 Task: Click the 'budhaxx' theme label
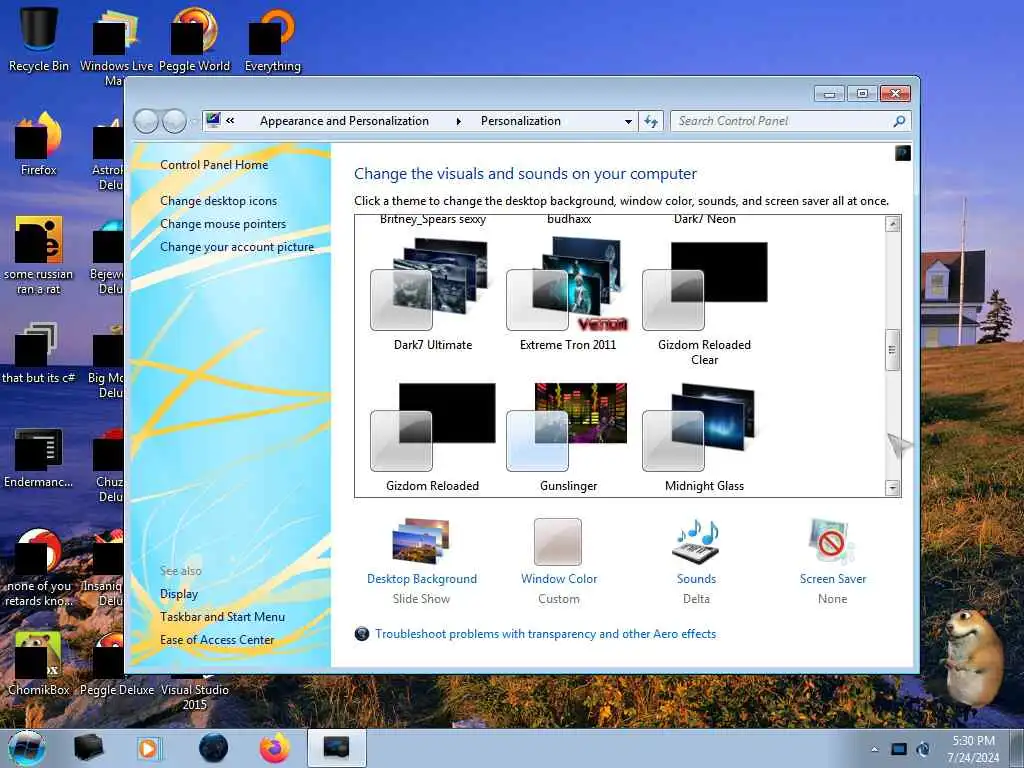pos(569,219)
